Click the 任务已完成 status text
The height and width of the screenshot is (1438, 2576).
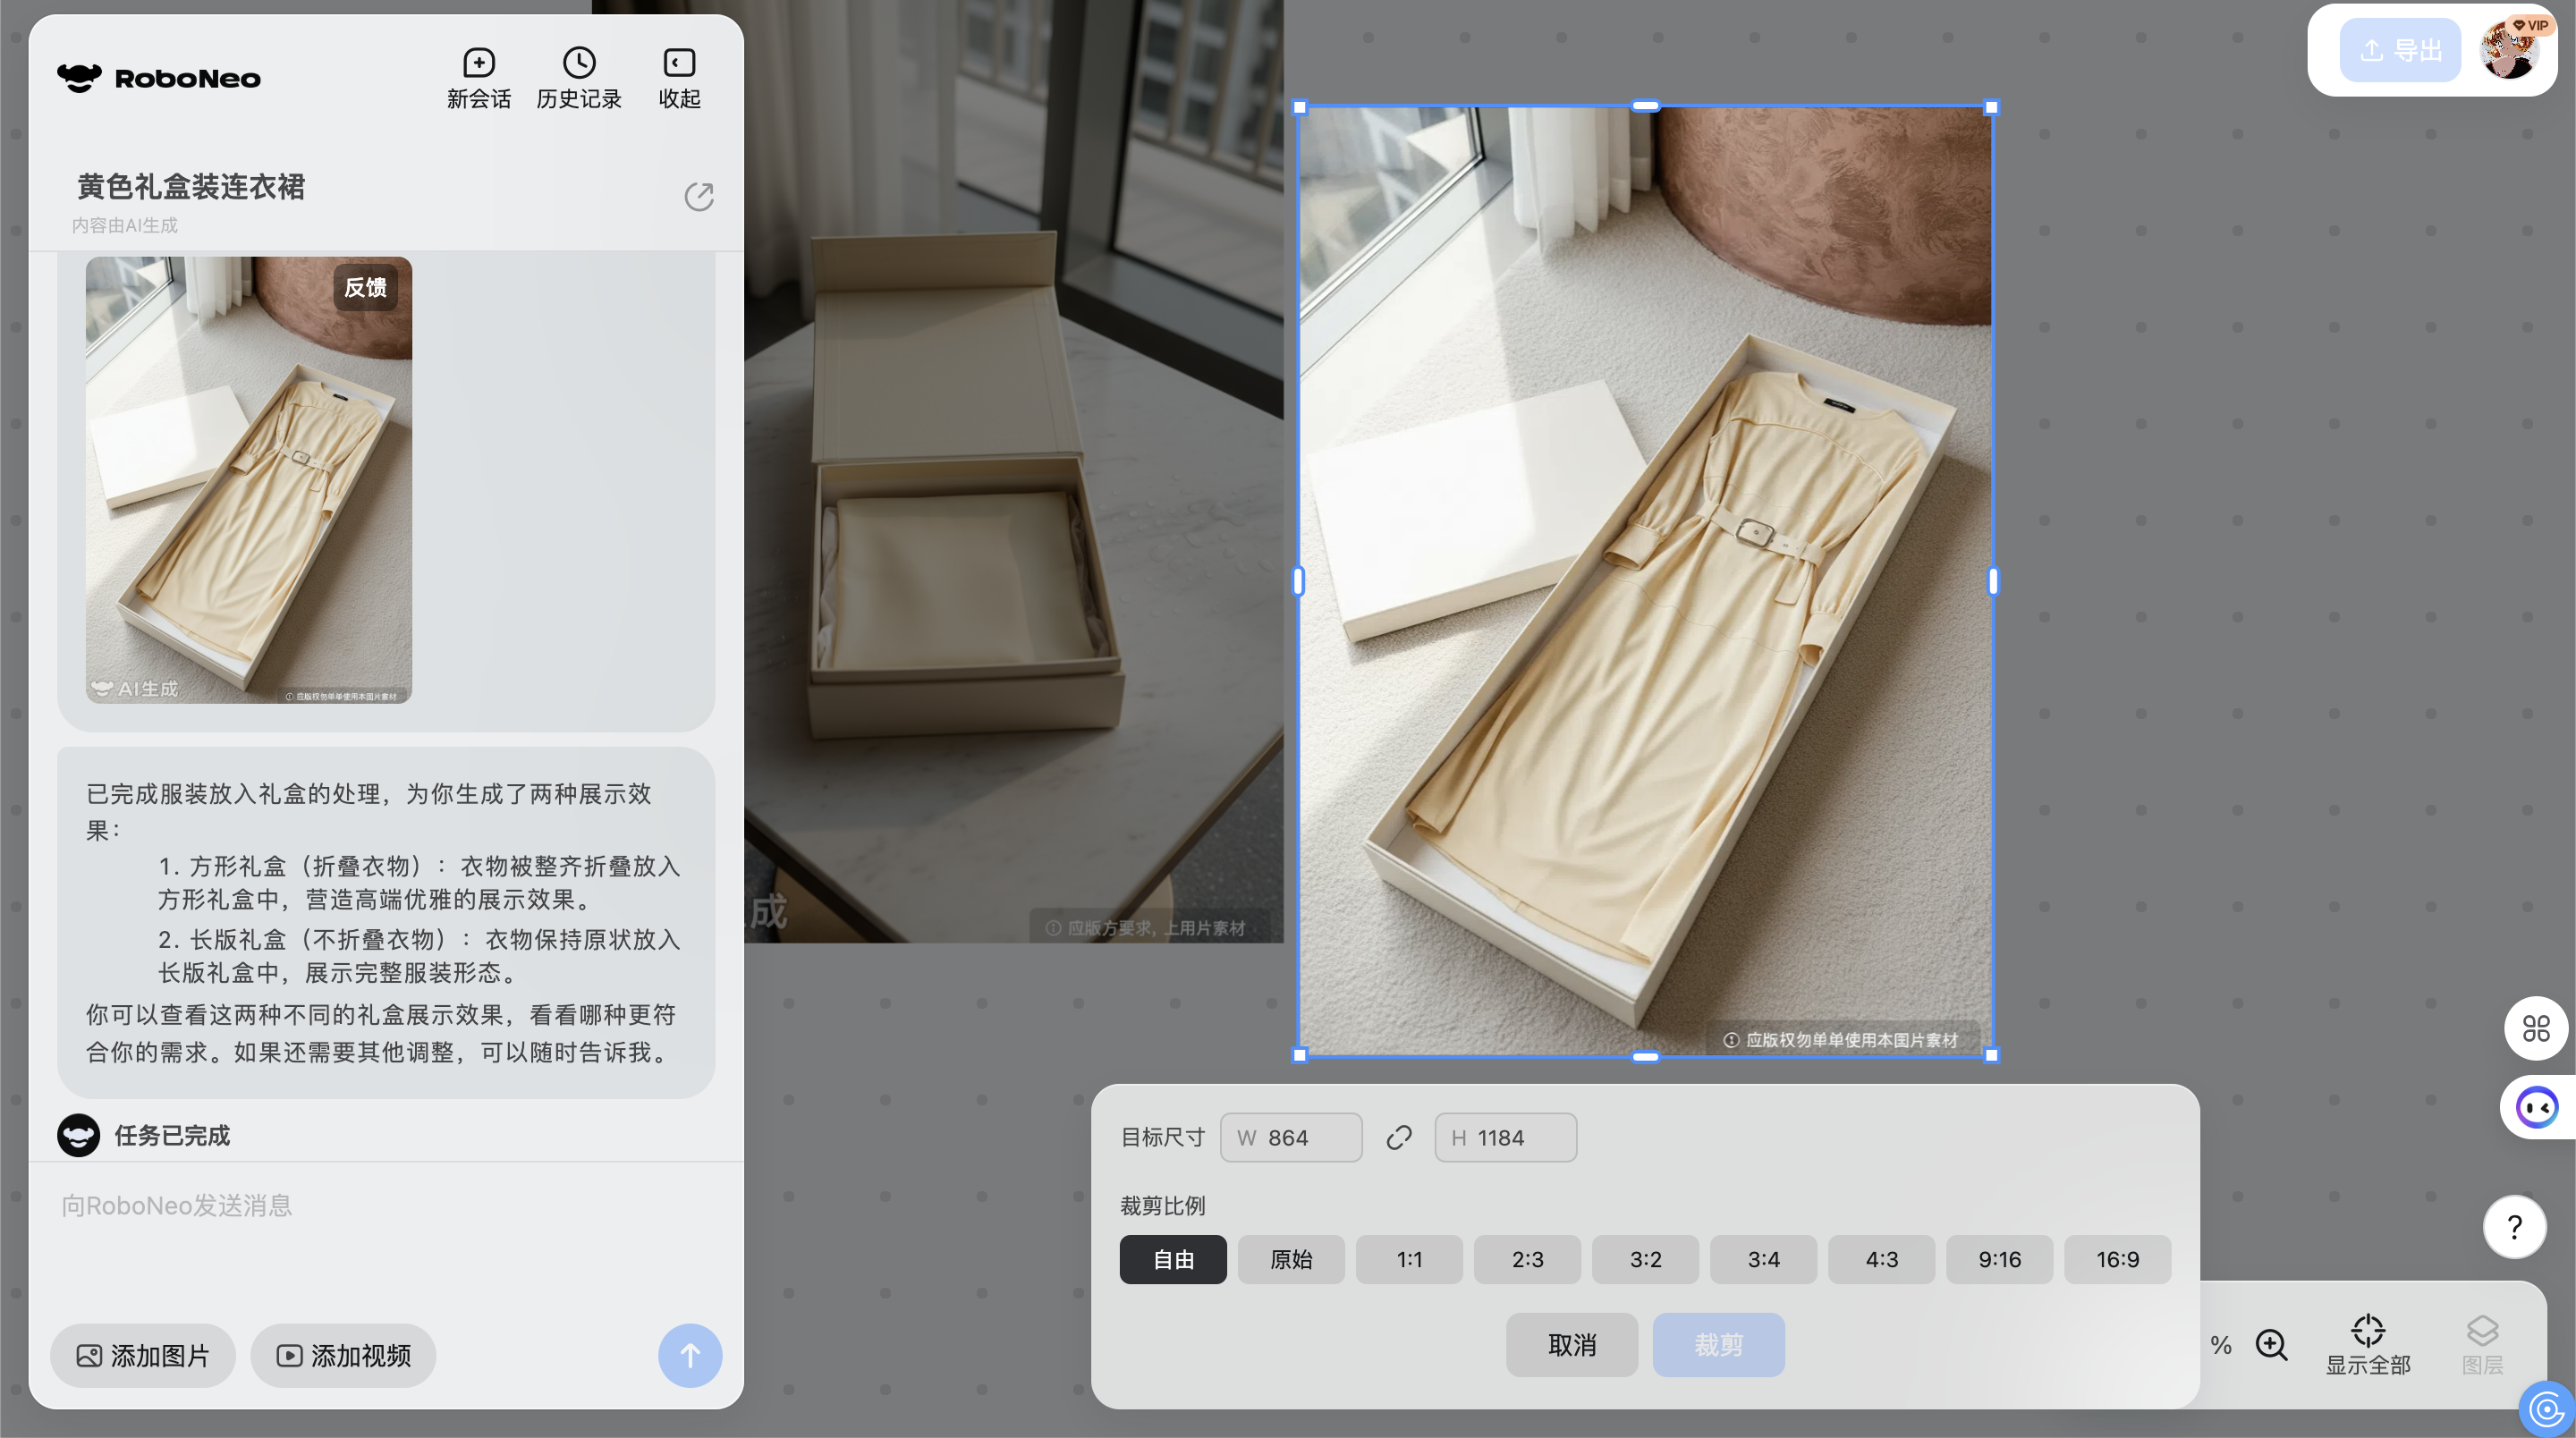click(x=172, y=1135)
